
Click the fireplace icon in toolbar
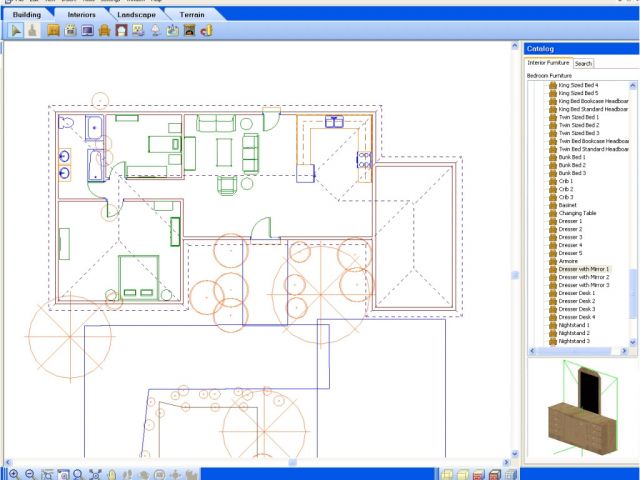click(190, 31)
